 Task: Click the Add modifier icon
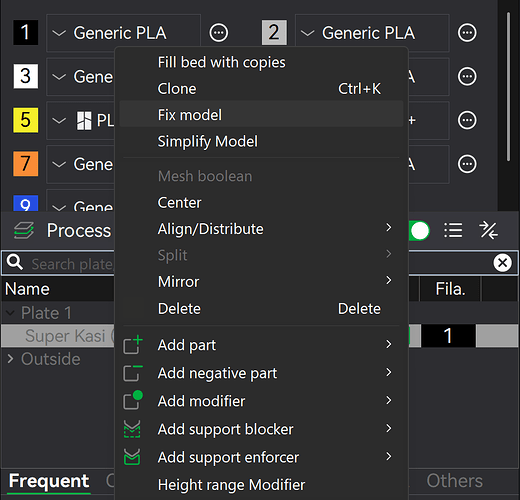[x=133, y=400]
